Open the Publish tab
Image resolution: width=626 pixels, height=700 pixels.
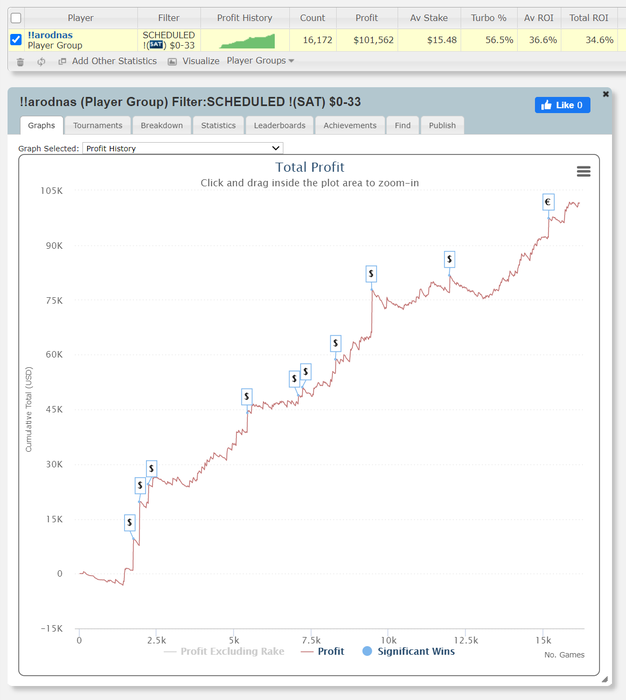coord(442,125)
